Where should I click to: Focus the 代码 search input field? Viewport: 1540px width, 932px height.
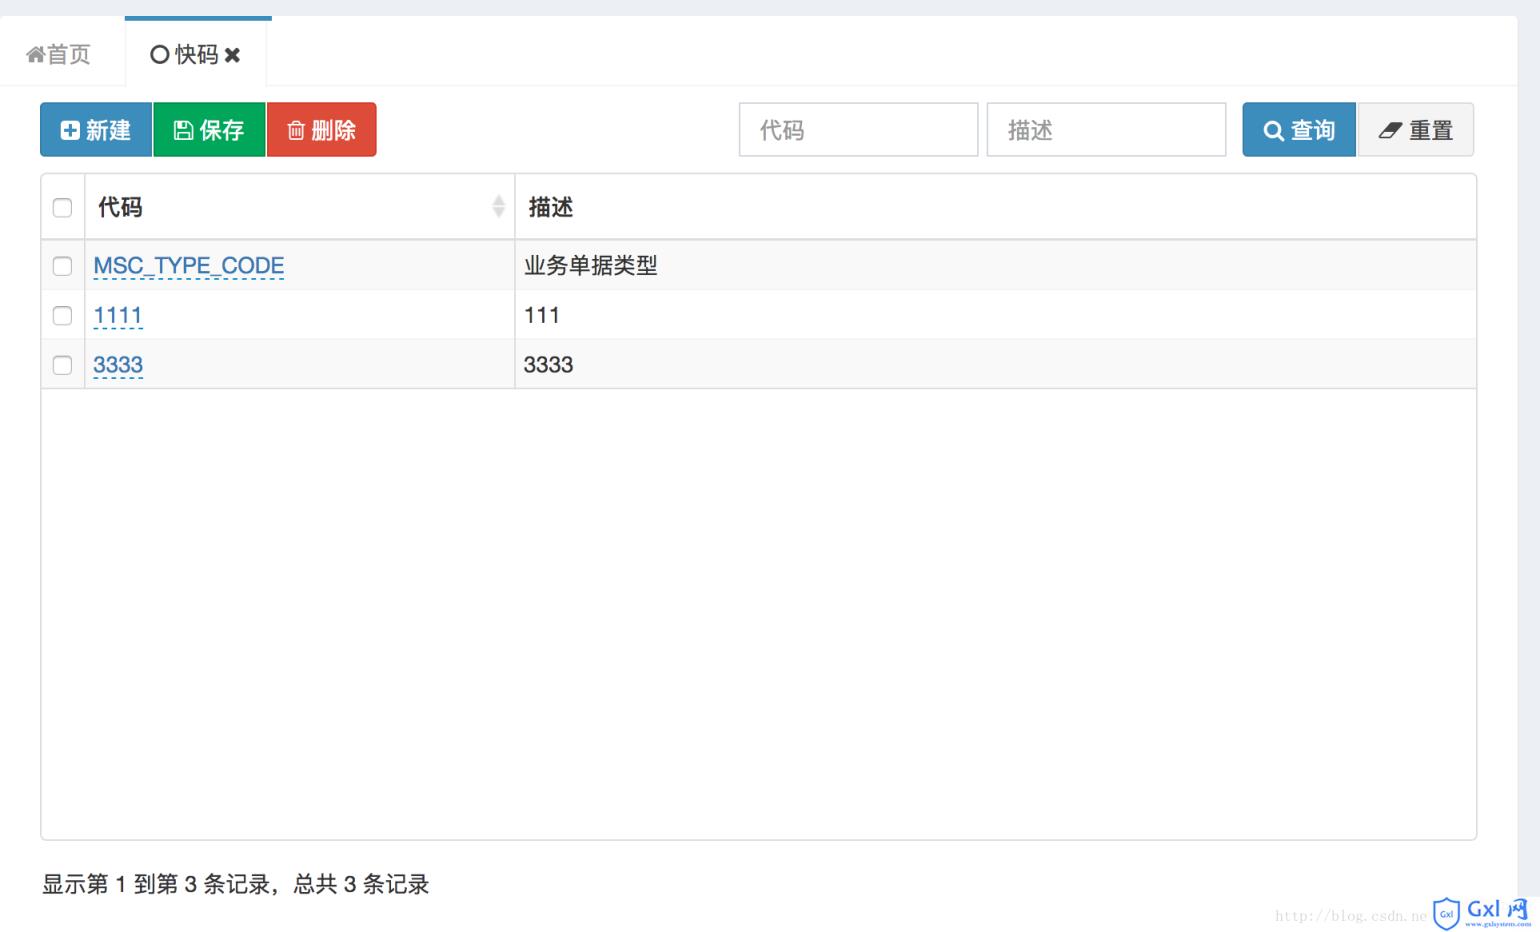click(x=858, y=130)
